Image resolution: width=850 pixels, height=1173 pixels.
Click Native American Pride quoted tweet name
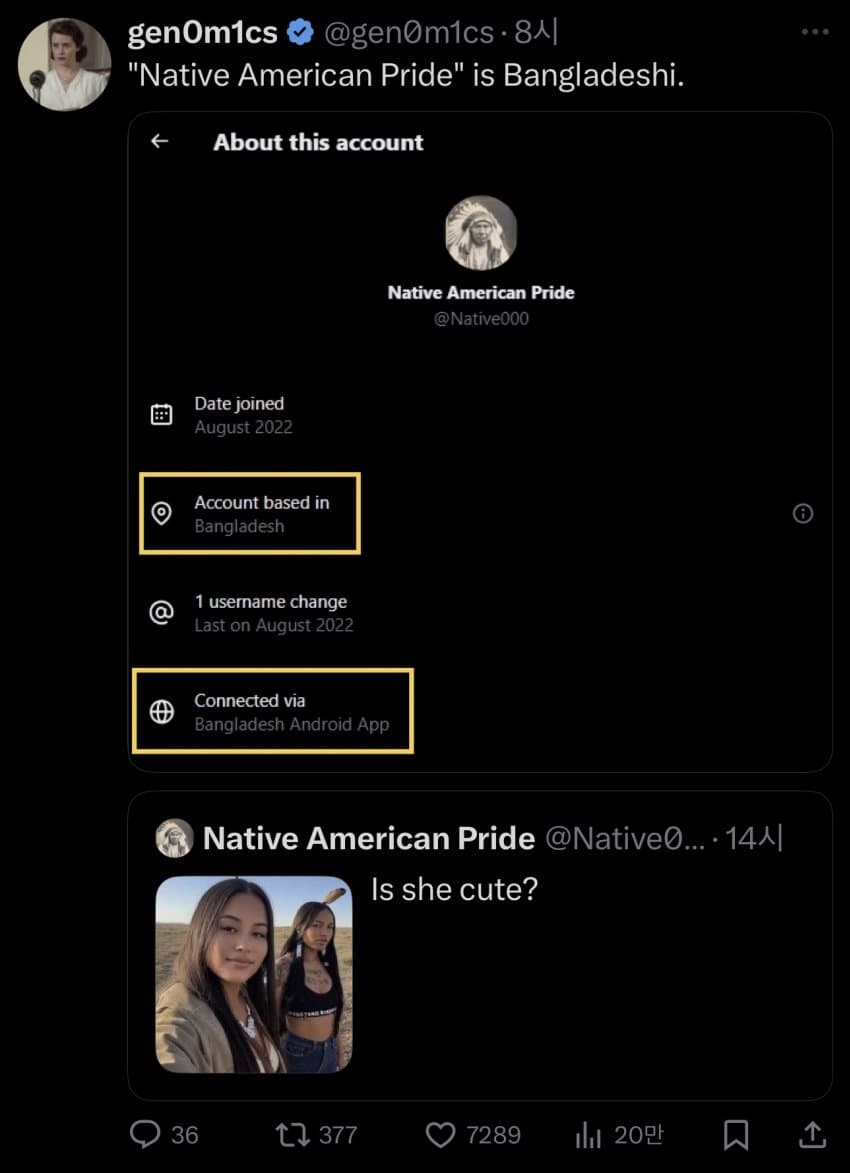point(369,839)
